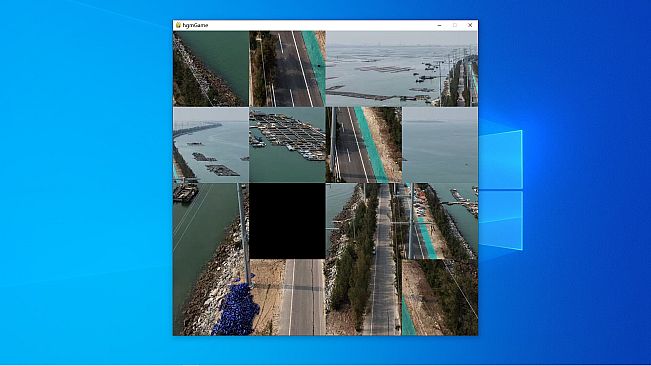Viewport: 651px width, 366px height.
Task: Click the road tile with the sandy right edge
Action: click(x=364, y=145)
